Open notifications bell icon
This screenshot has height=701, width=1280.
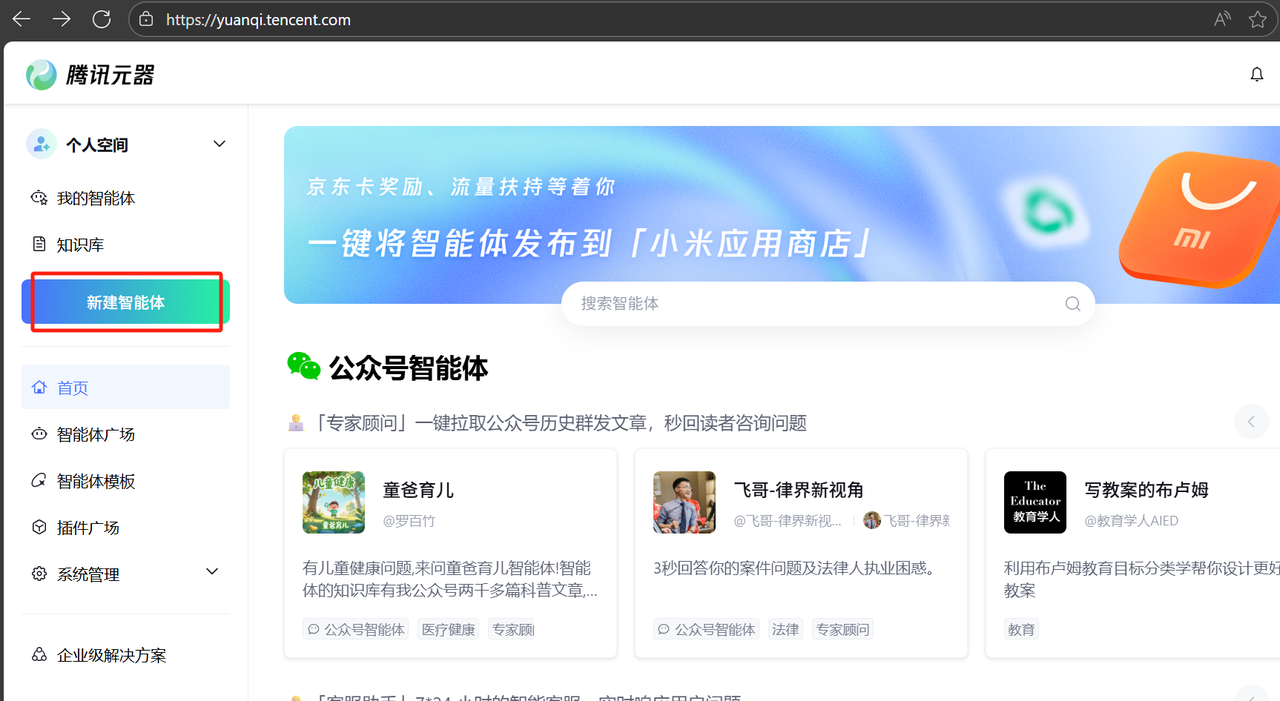click(1257, 75)
